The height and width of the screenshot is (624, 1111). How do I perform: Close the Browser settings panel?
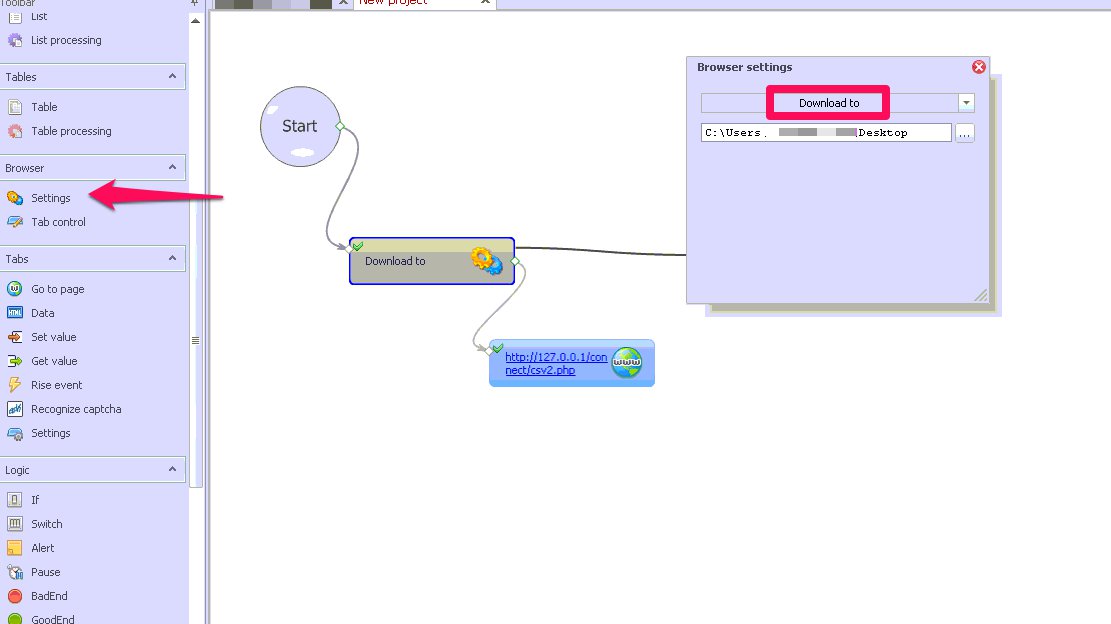[979, 67]
